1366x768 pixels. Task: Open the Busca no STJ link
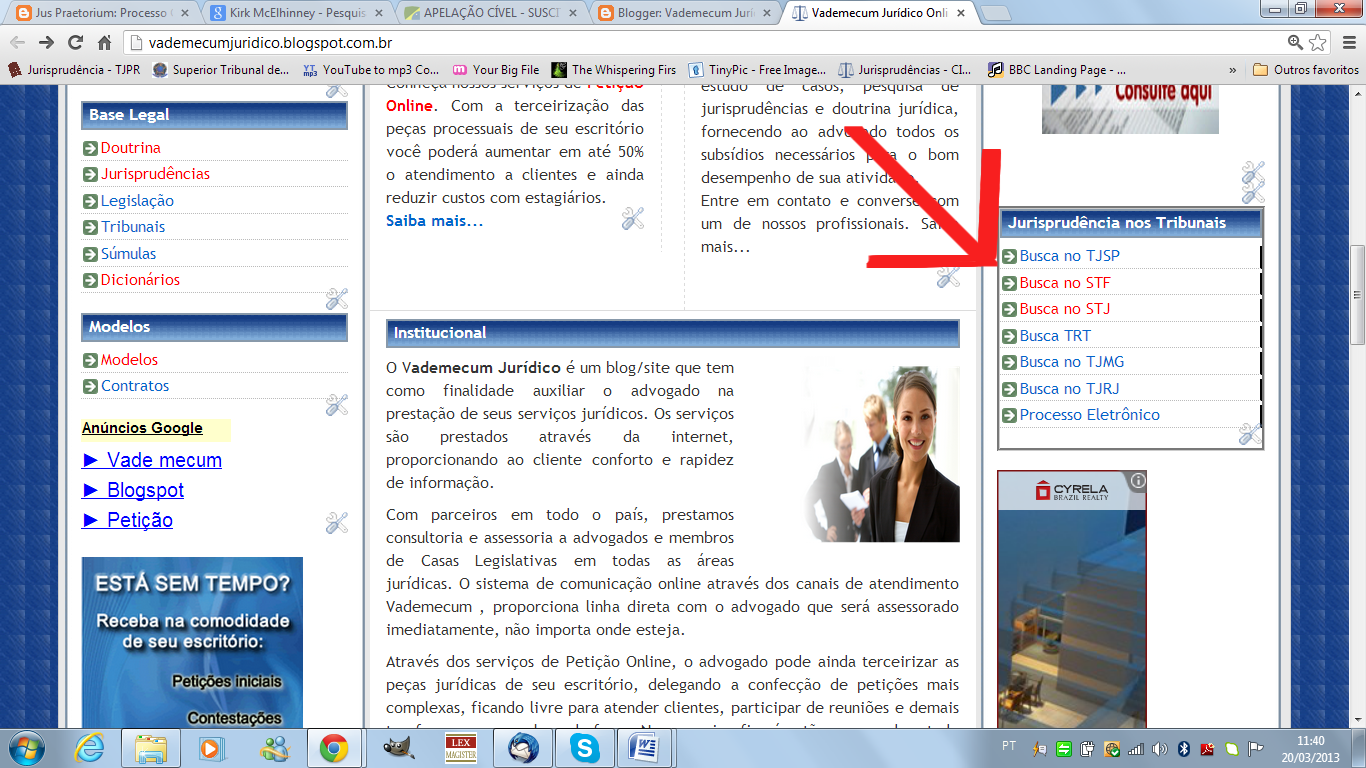(1065, 309)
